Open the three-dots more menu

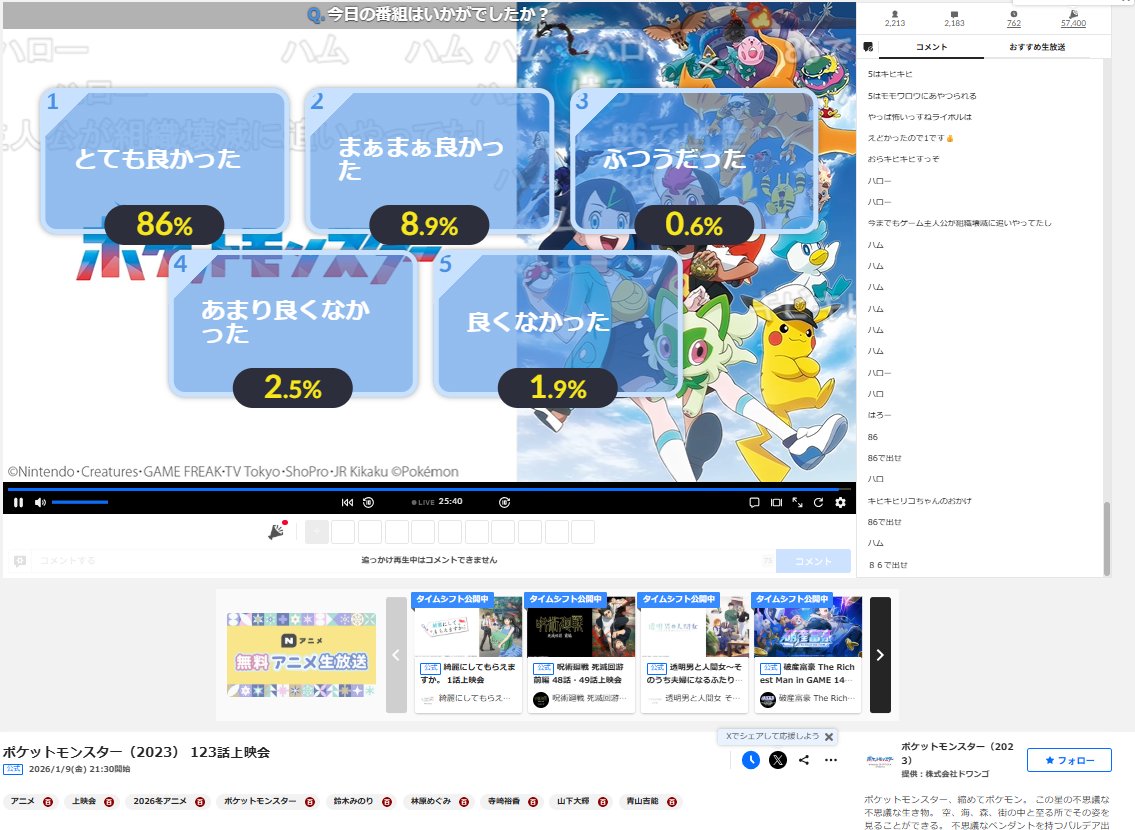click(x=830, y=760)
